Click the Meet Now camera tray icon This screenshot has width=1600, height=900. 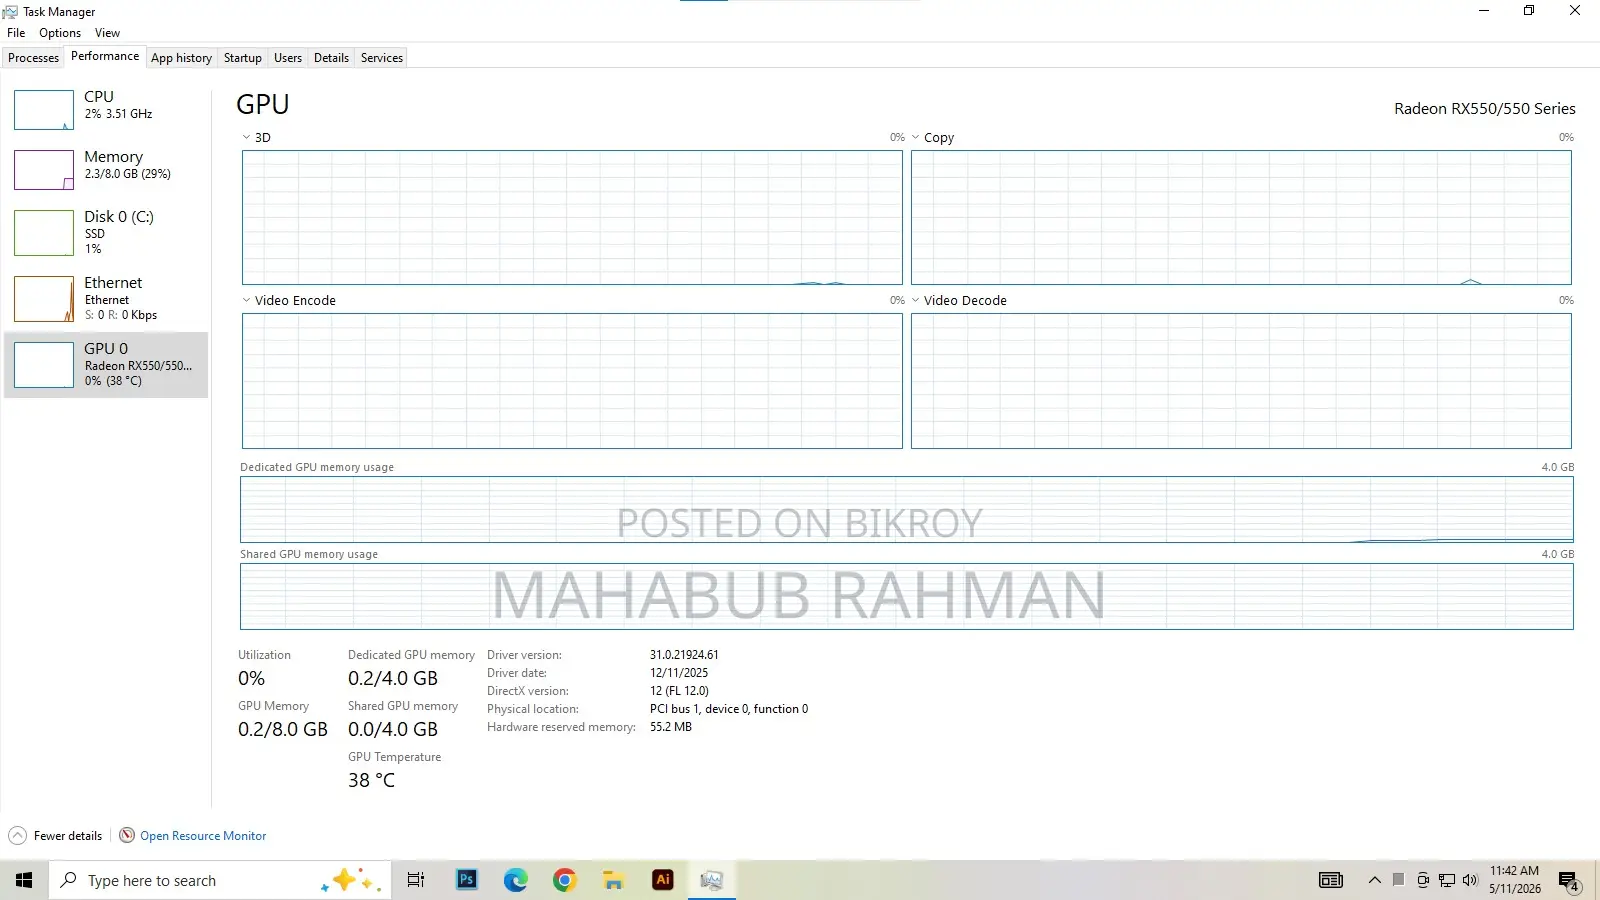click(1423, 880)
